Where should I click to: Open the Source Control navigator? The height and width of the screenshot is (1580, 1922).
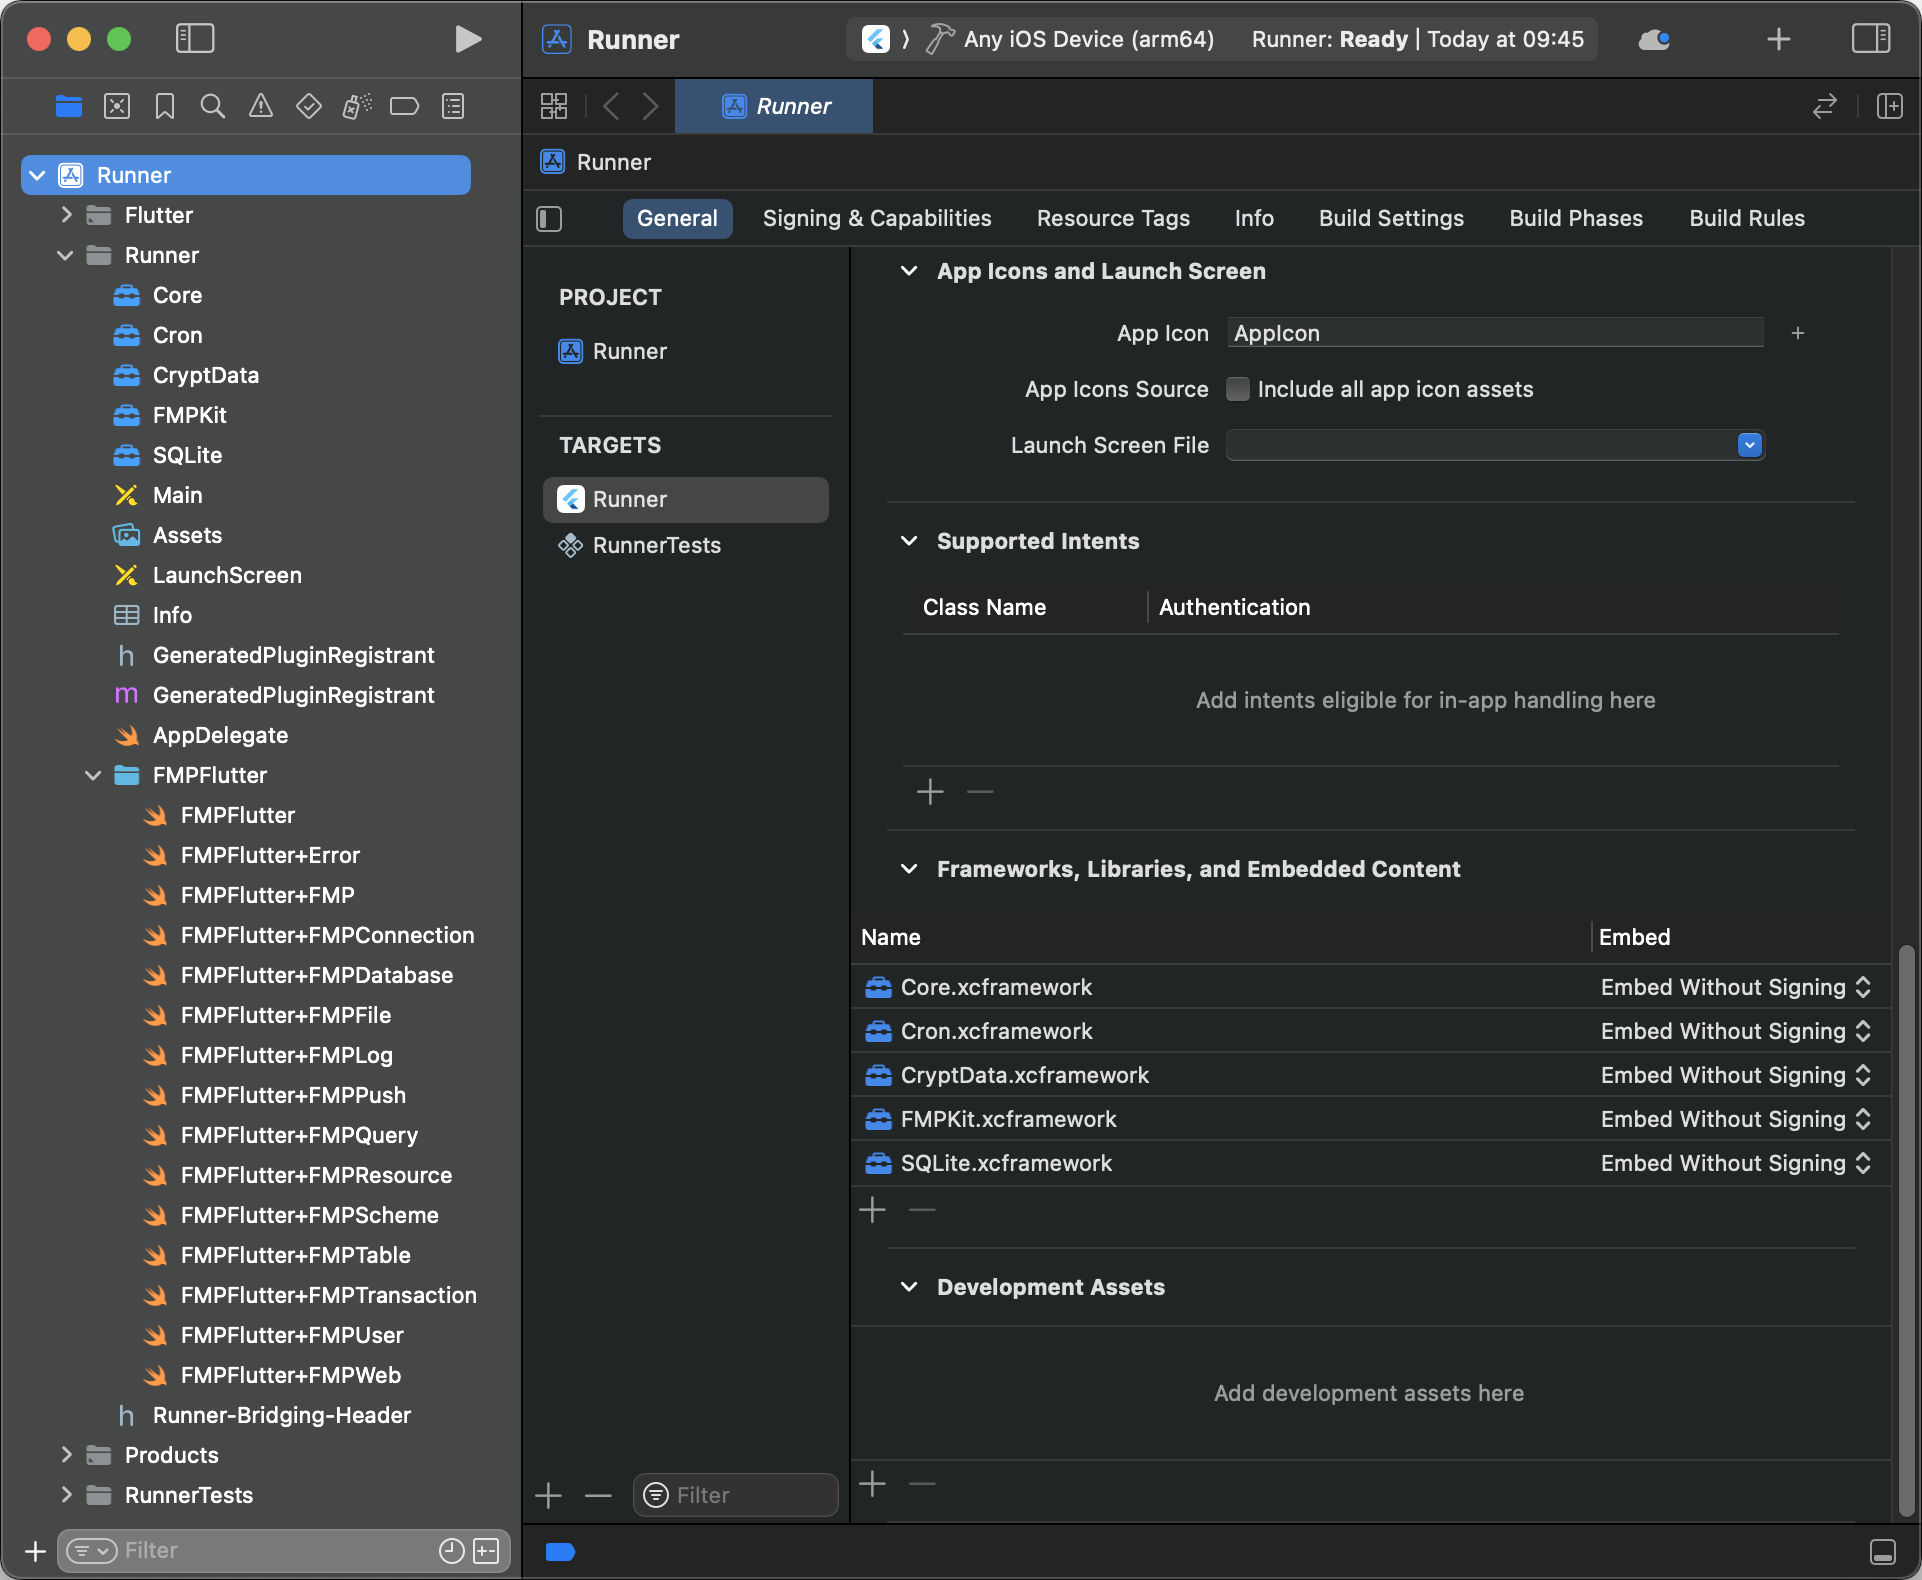(x=117, y=106)
